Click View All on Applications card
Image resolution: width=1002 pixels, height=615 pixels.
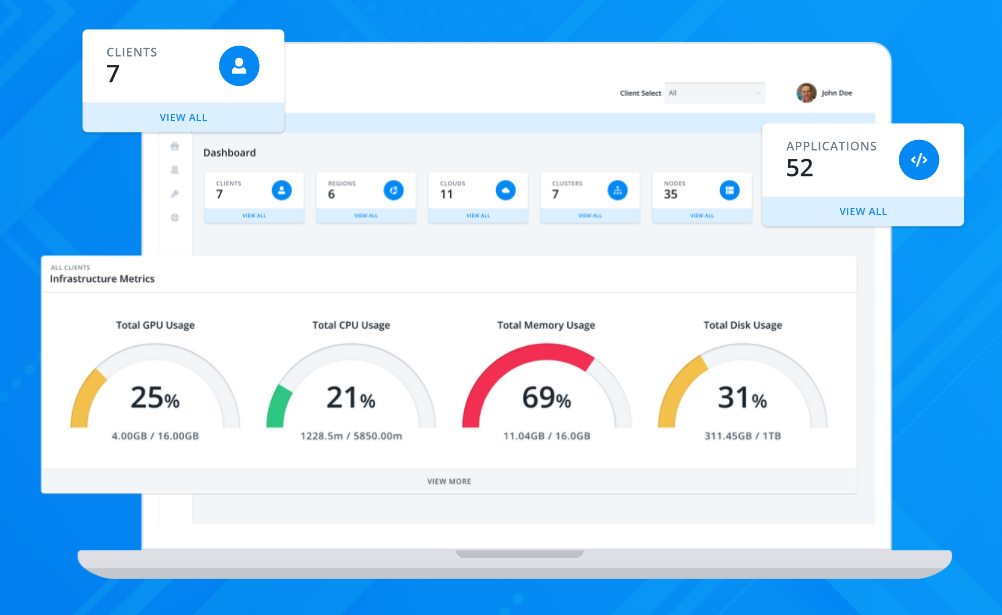[x=863, y=212]
